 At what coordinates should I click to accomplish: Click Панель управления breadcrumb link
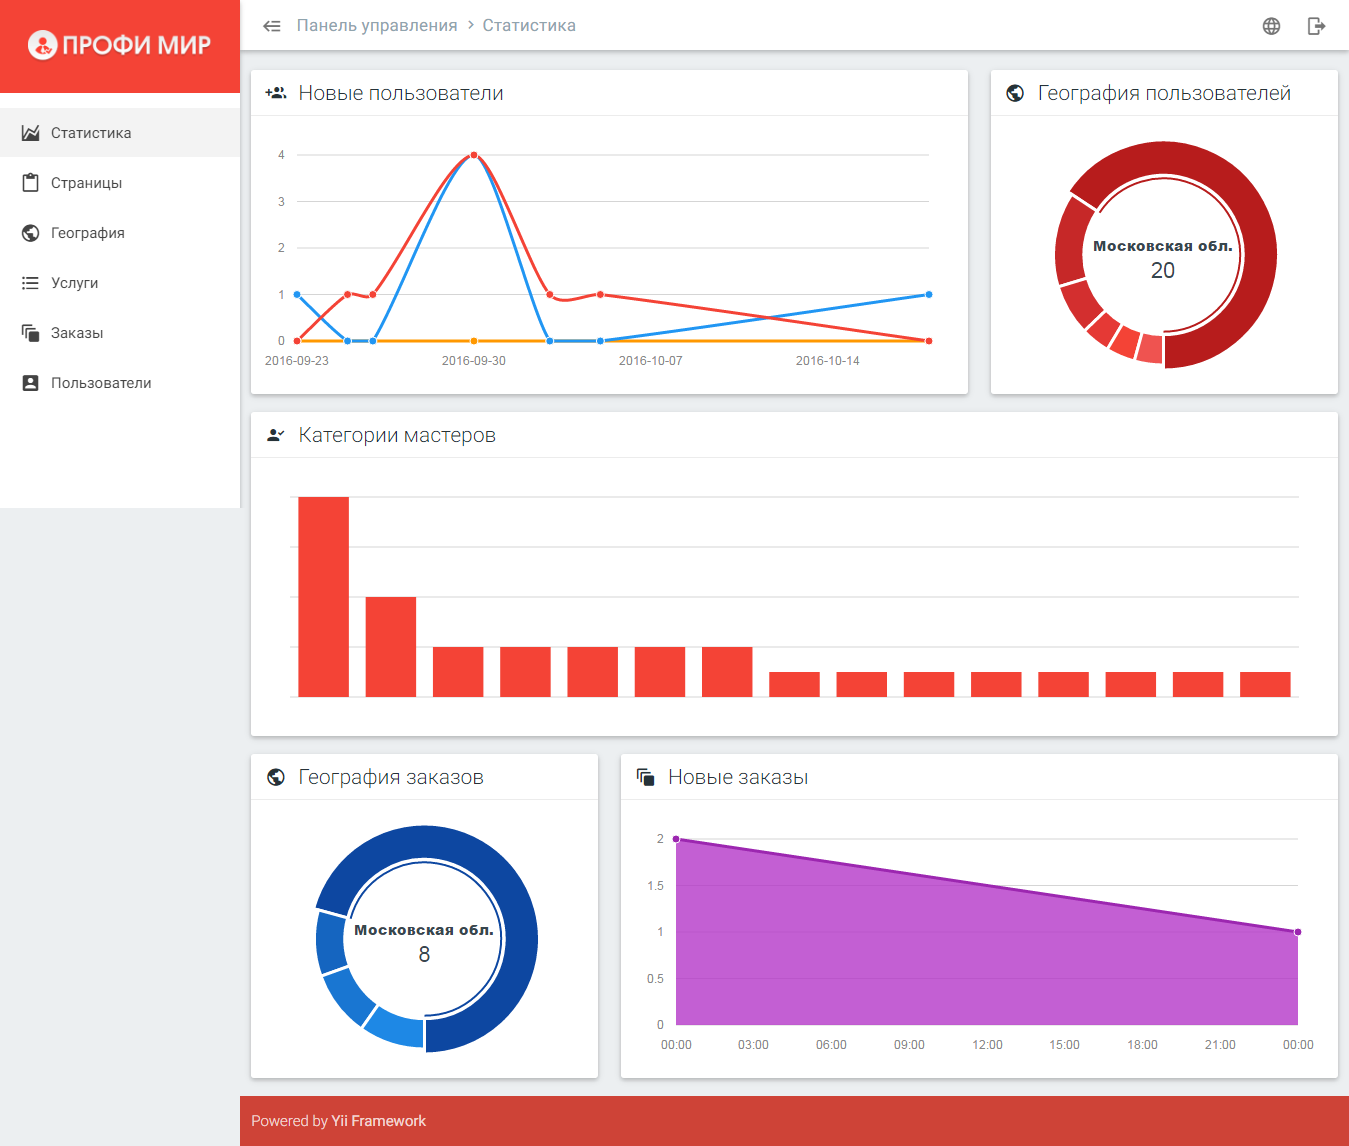[x=377, y=26]
